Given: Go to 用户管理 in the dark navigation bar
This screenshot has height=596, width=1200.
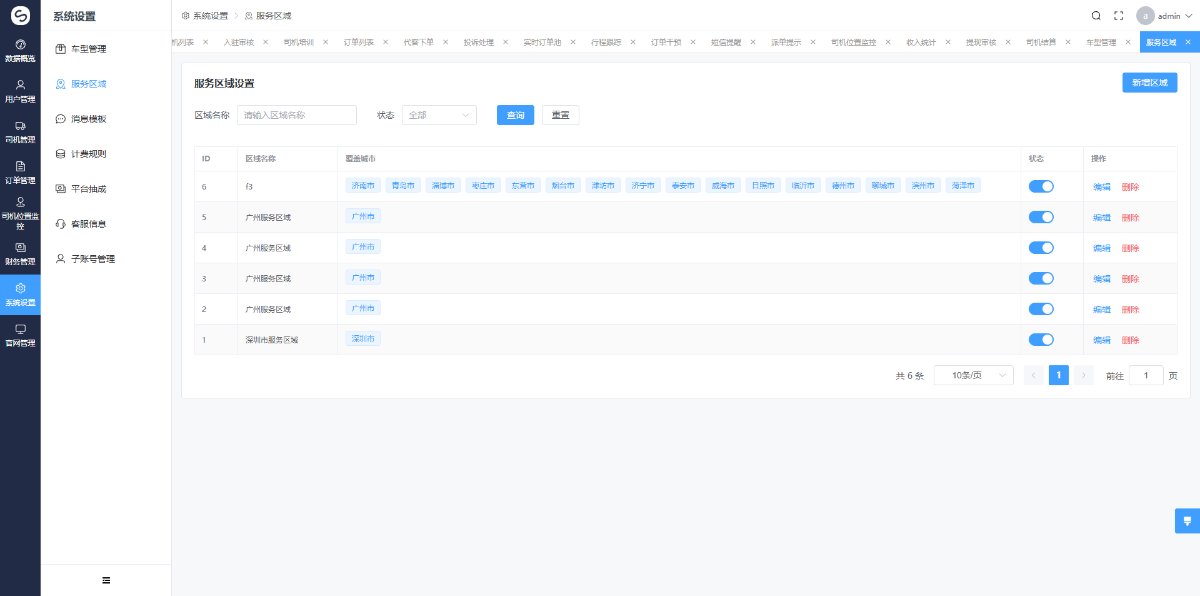Looking at the screenshot, I should click(20, 92).
